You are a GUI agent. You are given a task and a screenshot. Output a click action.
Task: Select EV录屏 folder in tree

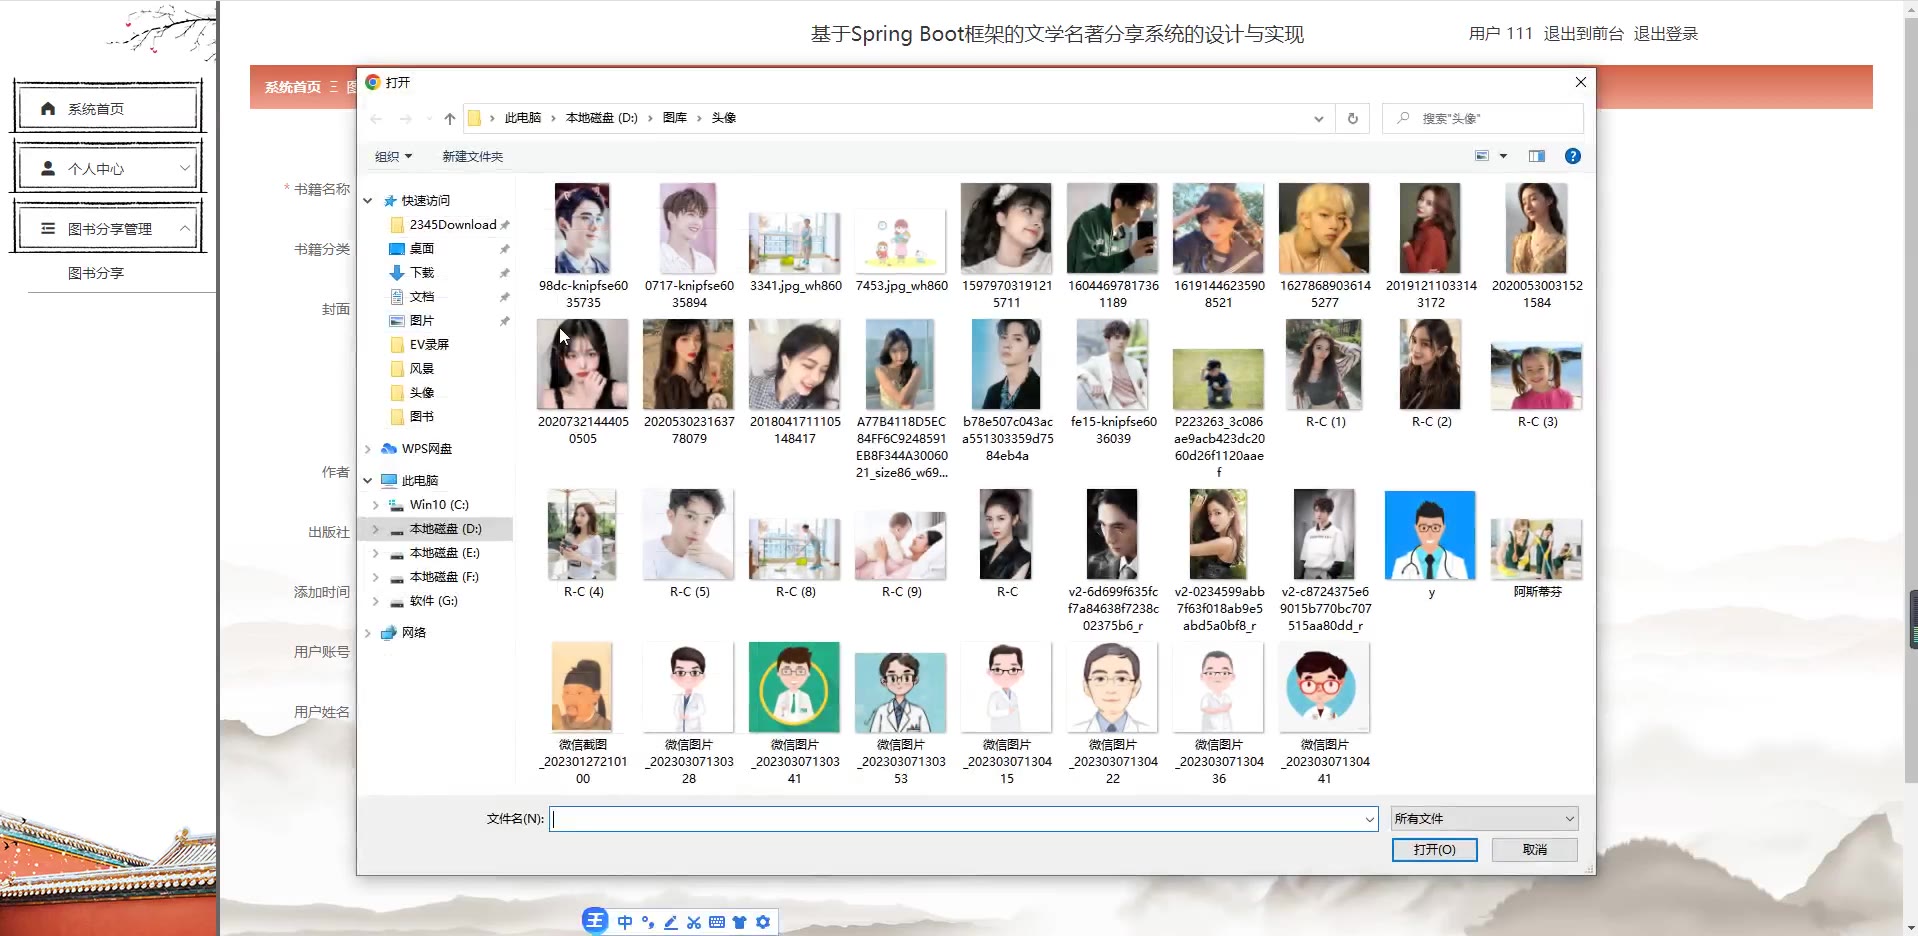(x=420, y=345)
